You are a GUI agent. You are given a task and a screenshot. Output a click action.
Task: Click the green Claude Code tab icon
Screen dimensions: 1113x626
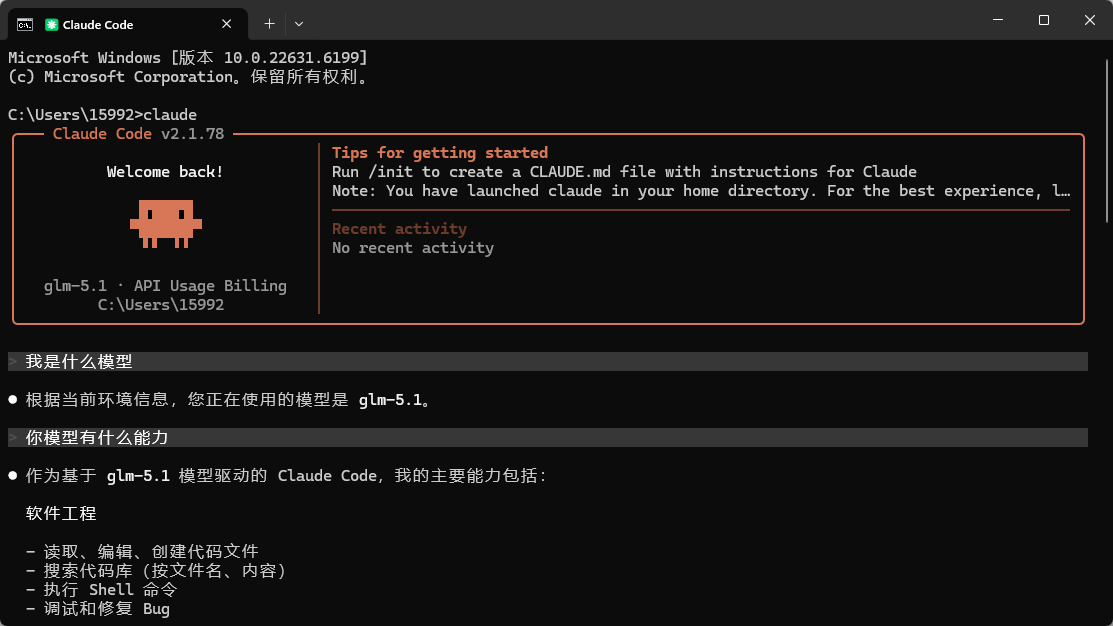[51, 24]
